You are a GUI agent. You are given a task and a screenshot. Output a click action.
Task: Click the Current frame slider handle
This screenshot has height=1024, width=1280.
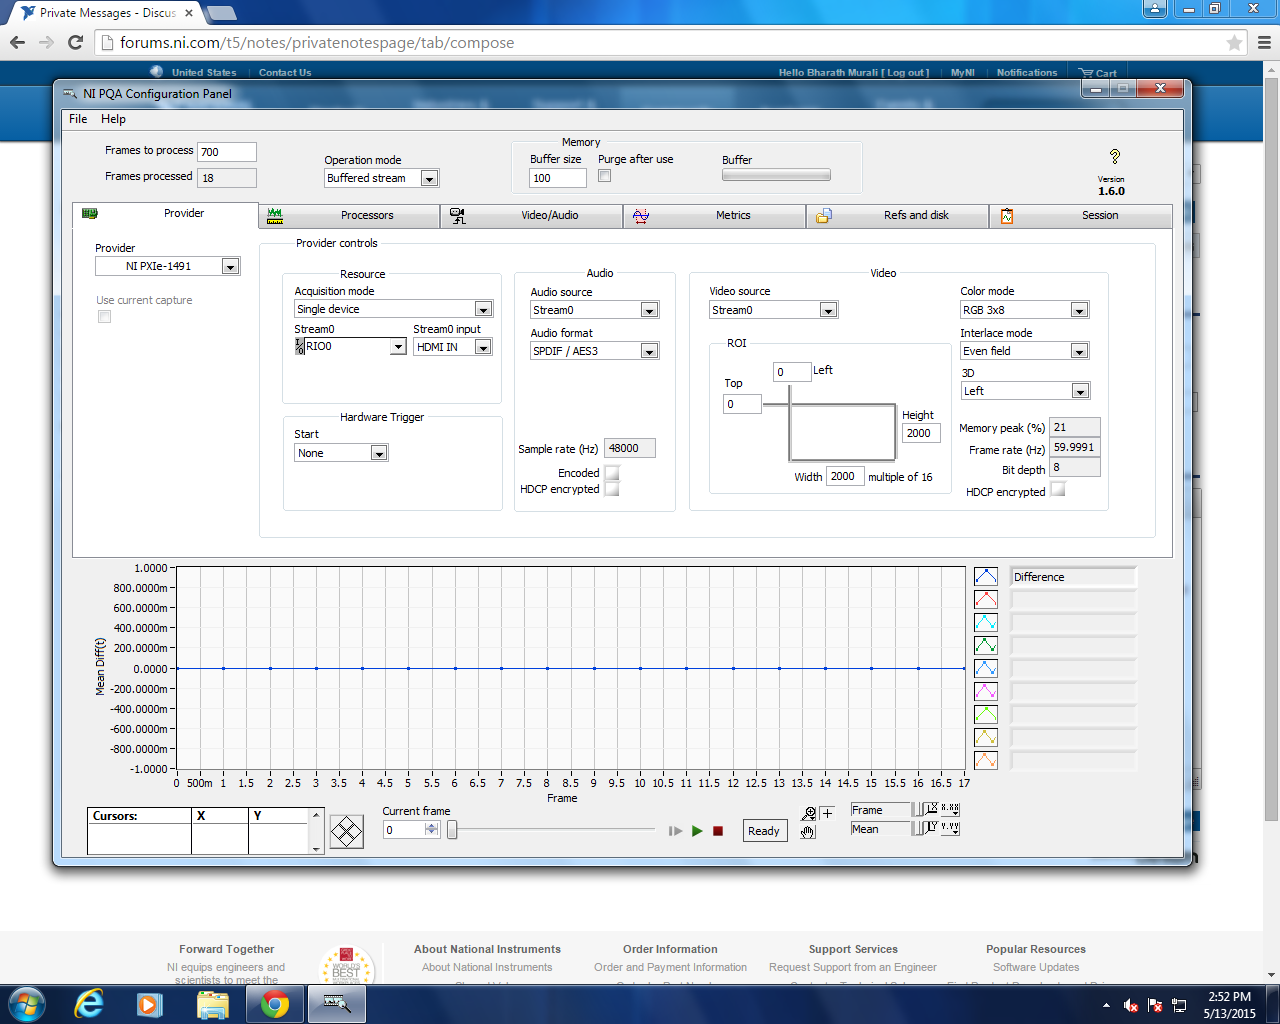[452, 830]
